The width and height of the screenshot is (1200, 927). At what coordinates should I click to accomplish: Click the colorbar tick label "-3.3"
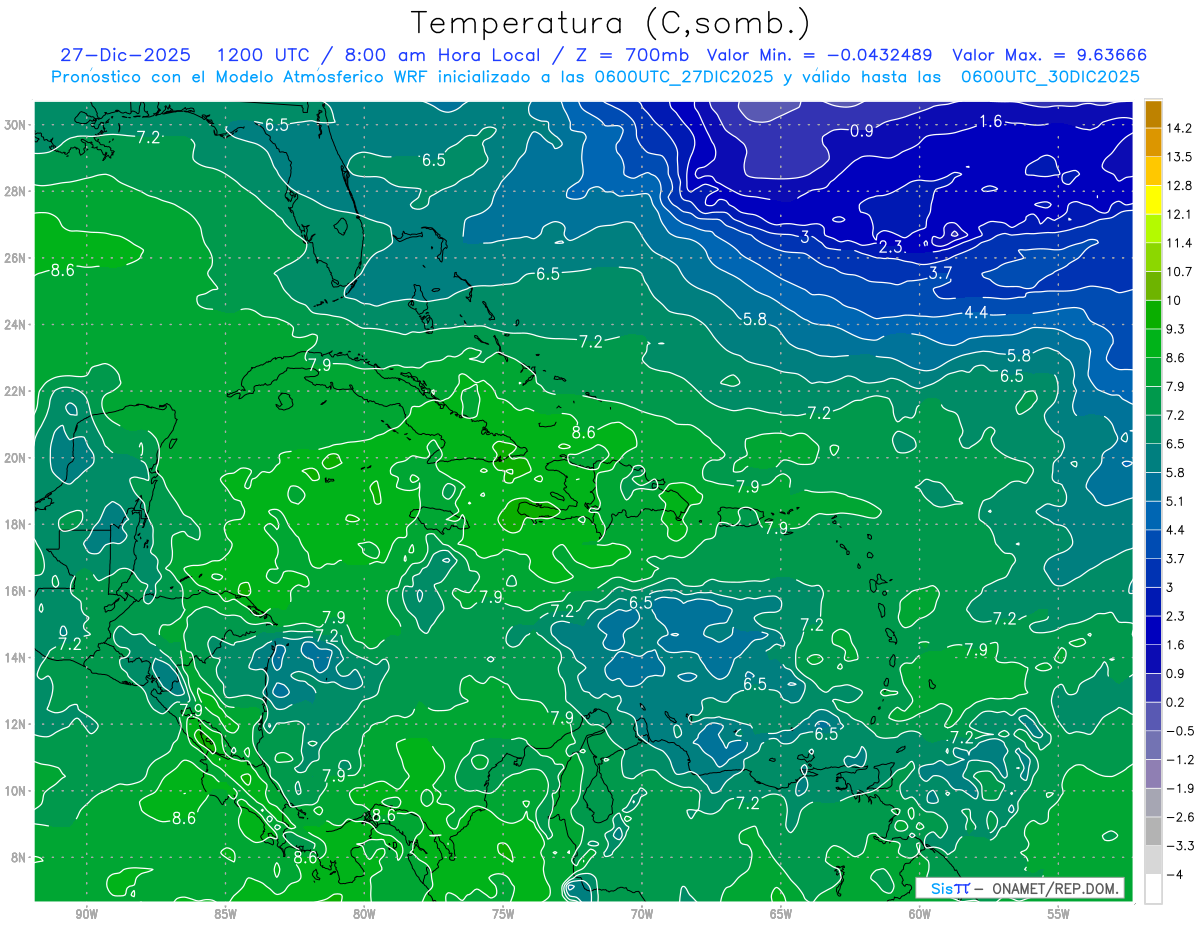[x=1179, y=846]
